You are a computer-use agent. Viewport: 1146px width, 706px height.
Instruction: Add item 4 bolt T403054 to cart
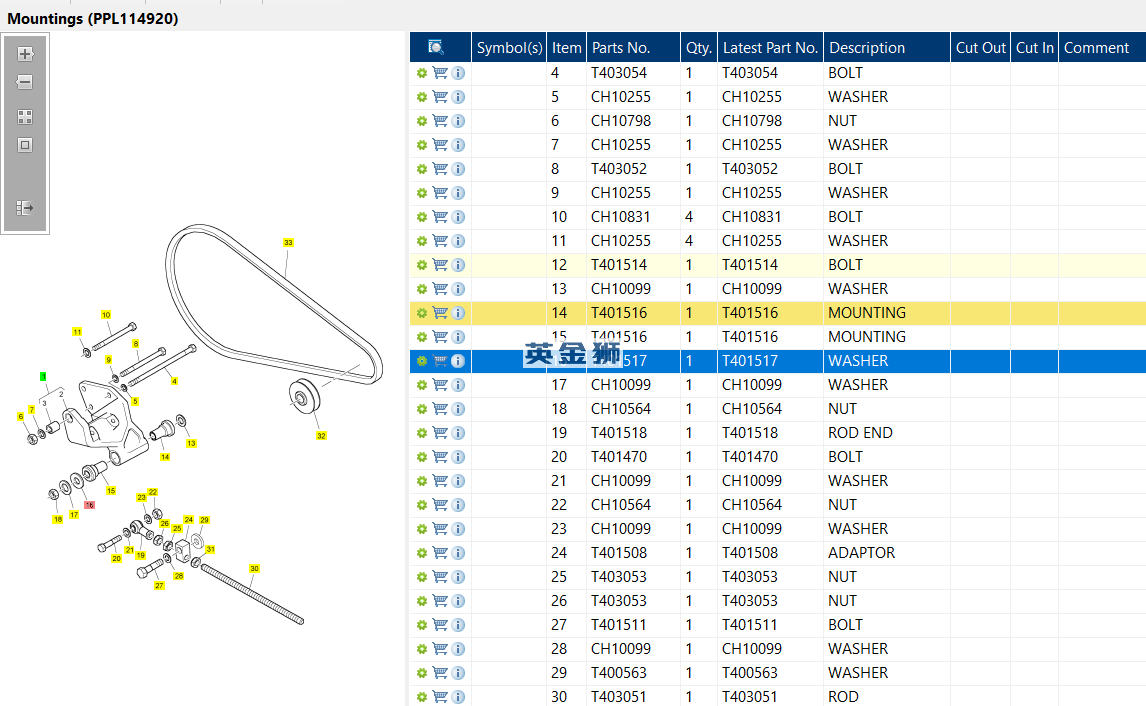pos(440,72)
